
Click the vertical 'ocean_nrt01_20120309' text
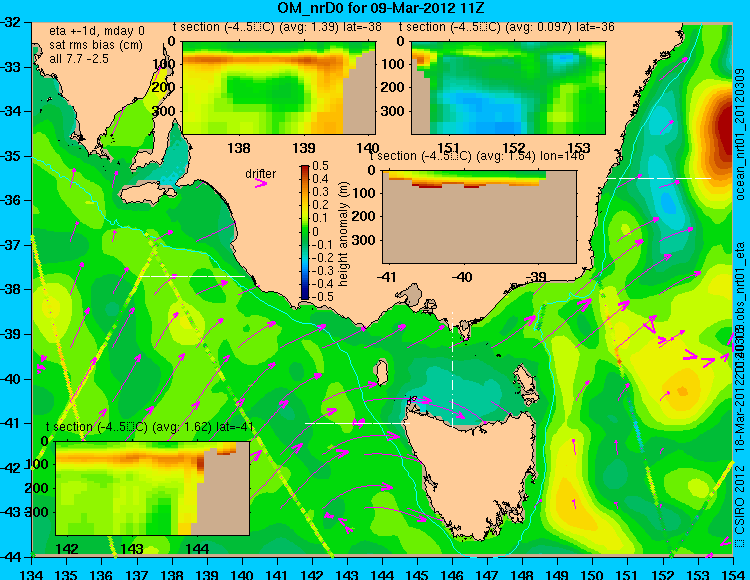(x=741, y=135)
